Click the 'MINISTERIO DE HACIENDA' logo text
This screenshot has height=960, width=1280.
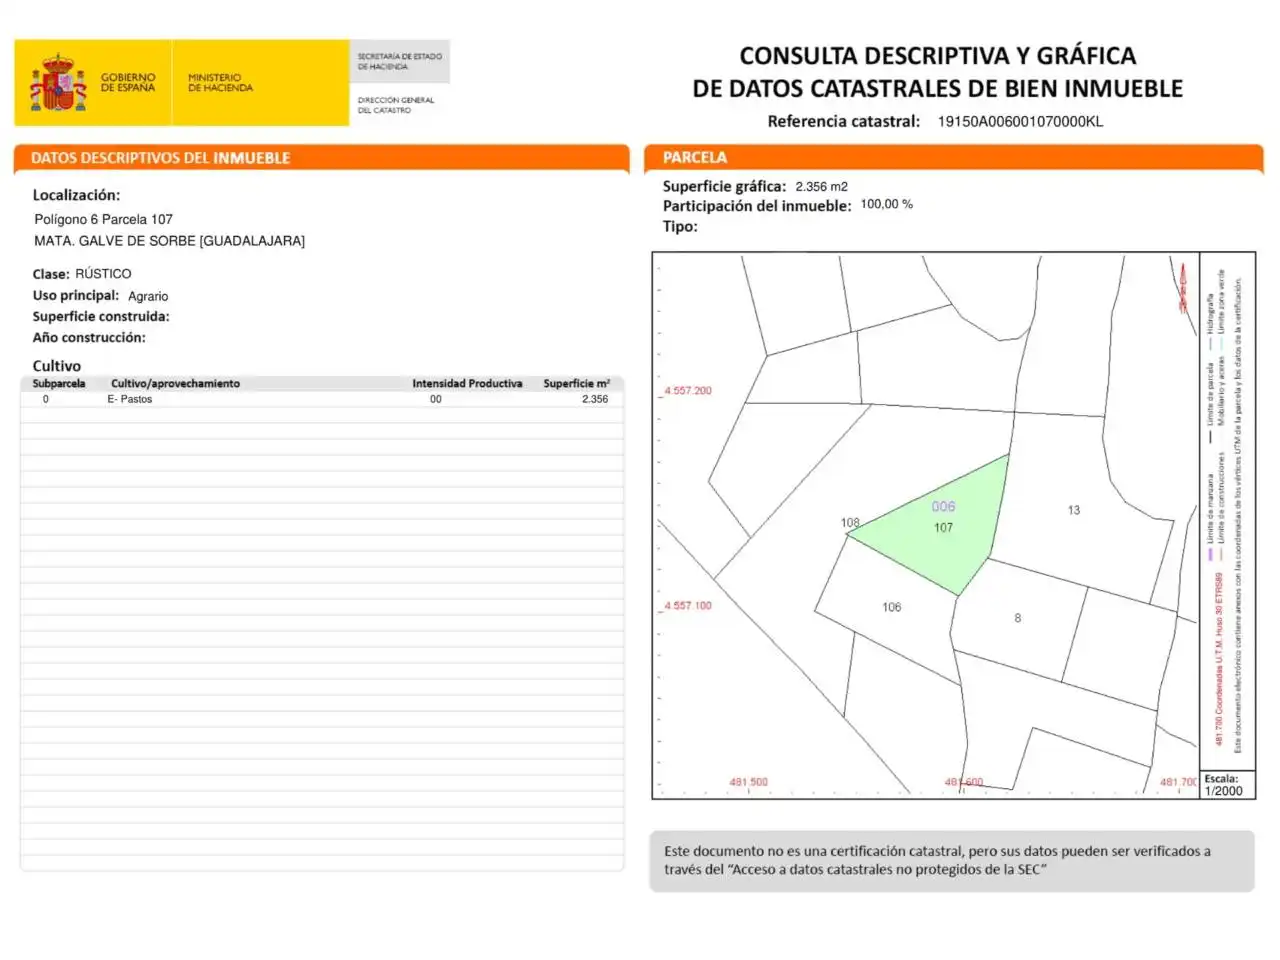tap(220, 82)
